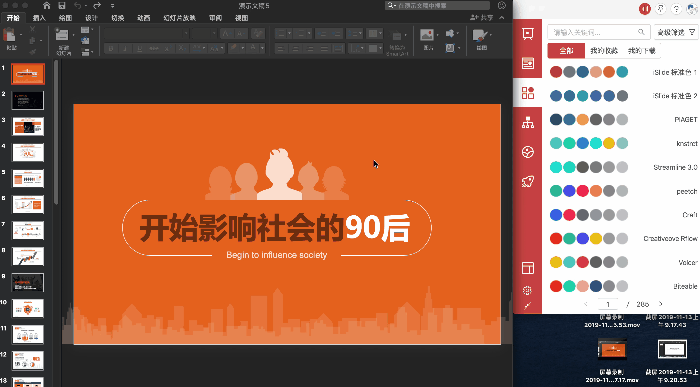Select the red 全部 filter tab
Image resolution: width=700 pixels, height=387 pixels.
coord(566,51)
